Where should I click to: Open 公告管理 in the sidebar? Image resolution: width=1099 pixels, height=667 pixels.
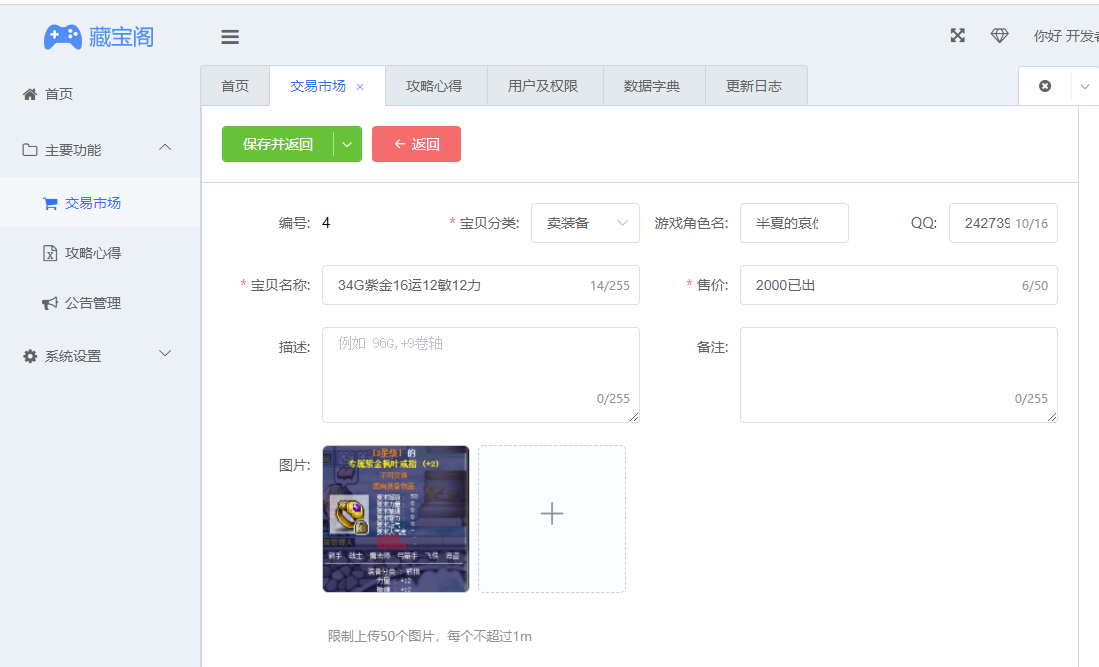100,303
